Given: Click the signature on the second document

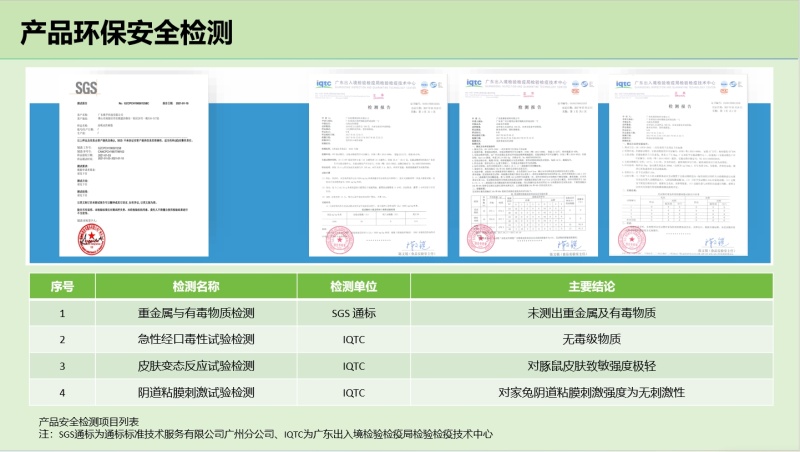Looking at the screenshot, I should [418, 245].
